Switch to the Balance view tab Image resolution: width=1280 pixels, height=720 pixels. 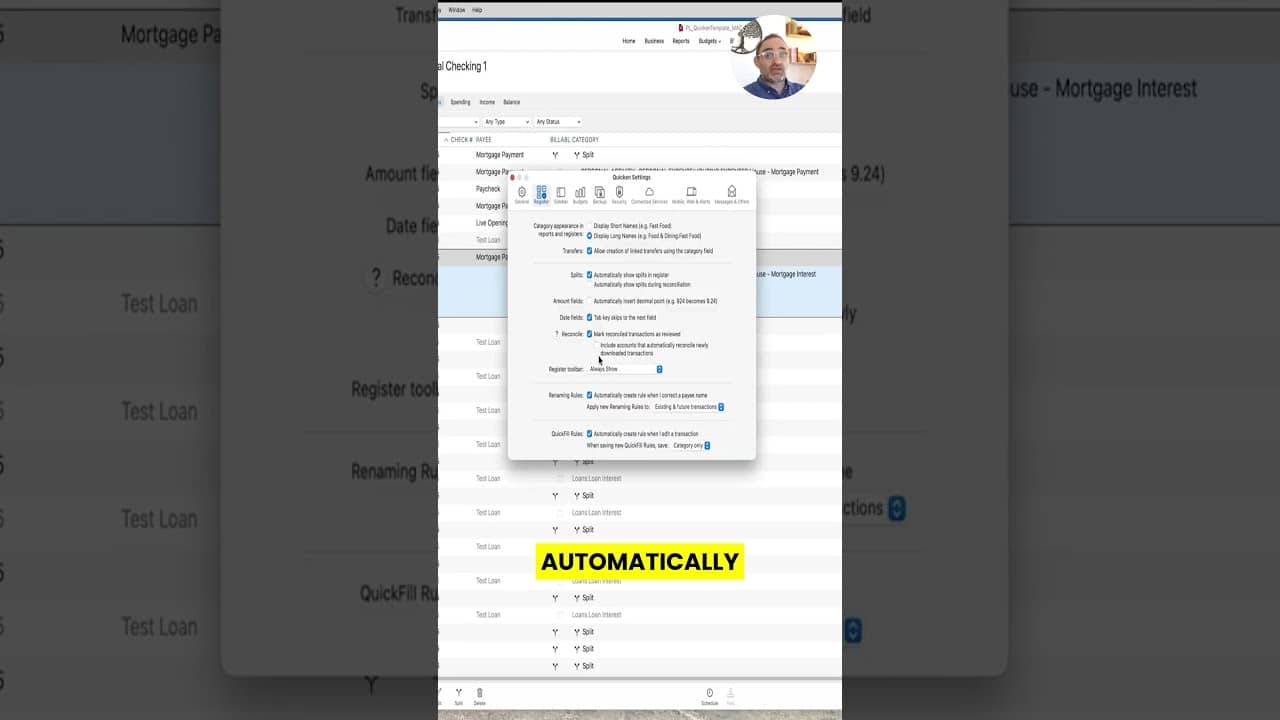click(x=512, y=102)
